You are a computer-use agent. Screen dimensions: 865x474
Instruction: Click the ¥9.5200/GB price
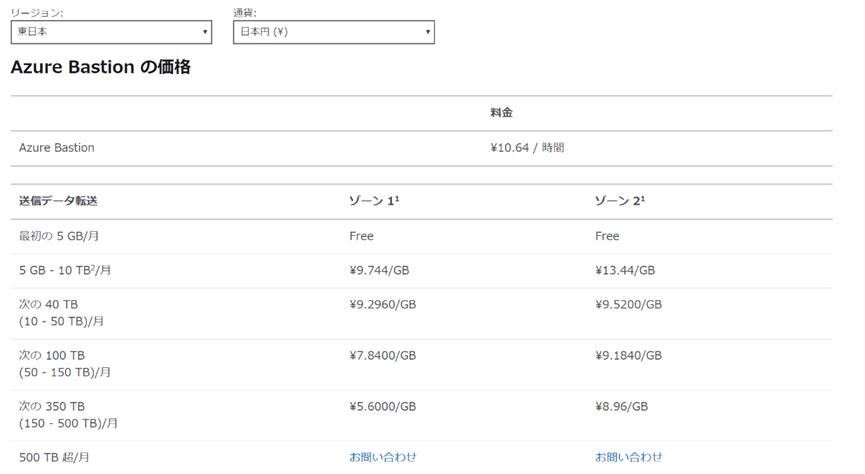point(628,305)
